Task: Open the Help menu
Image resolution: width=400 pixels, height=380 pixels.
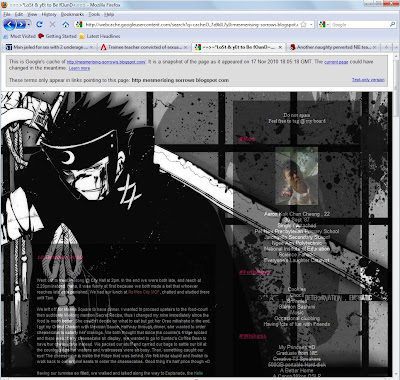Action: (109, 14)
